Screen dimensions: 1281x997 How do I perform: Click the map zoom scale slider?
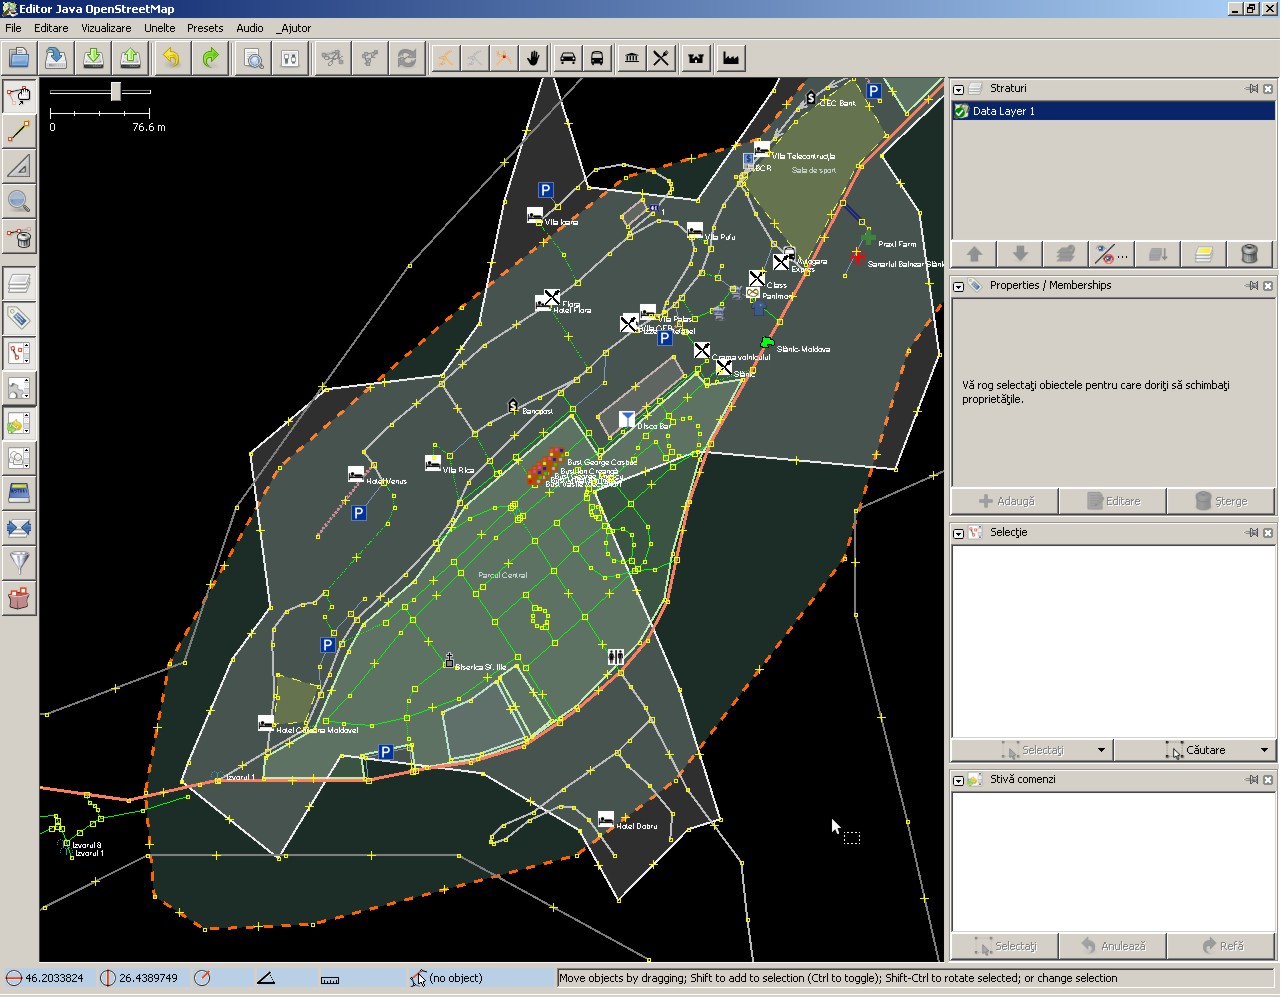click(116, 91)
